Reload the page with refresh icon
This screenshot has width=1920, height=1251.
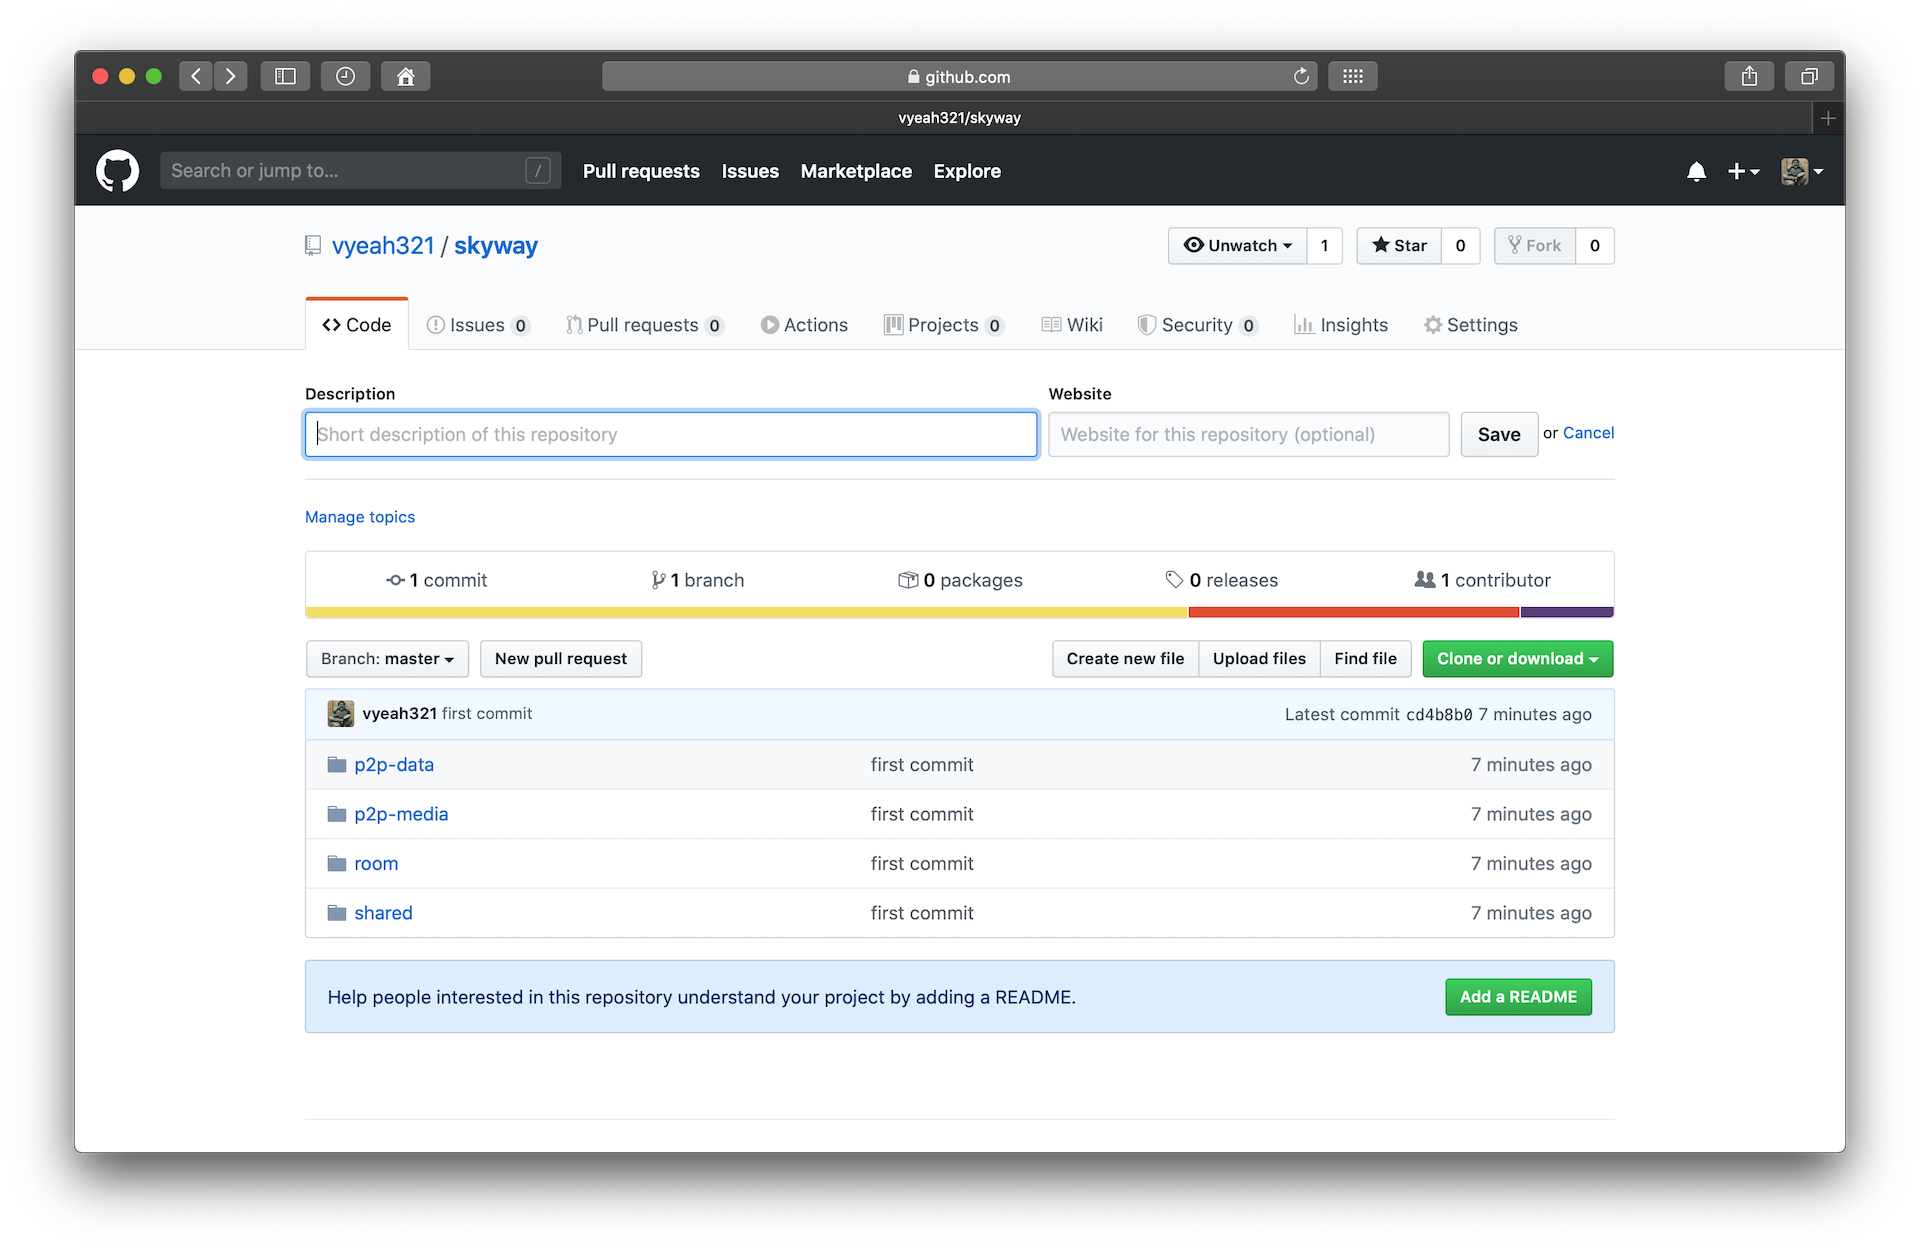[x=1300, y=76]
